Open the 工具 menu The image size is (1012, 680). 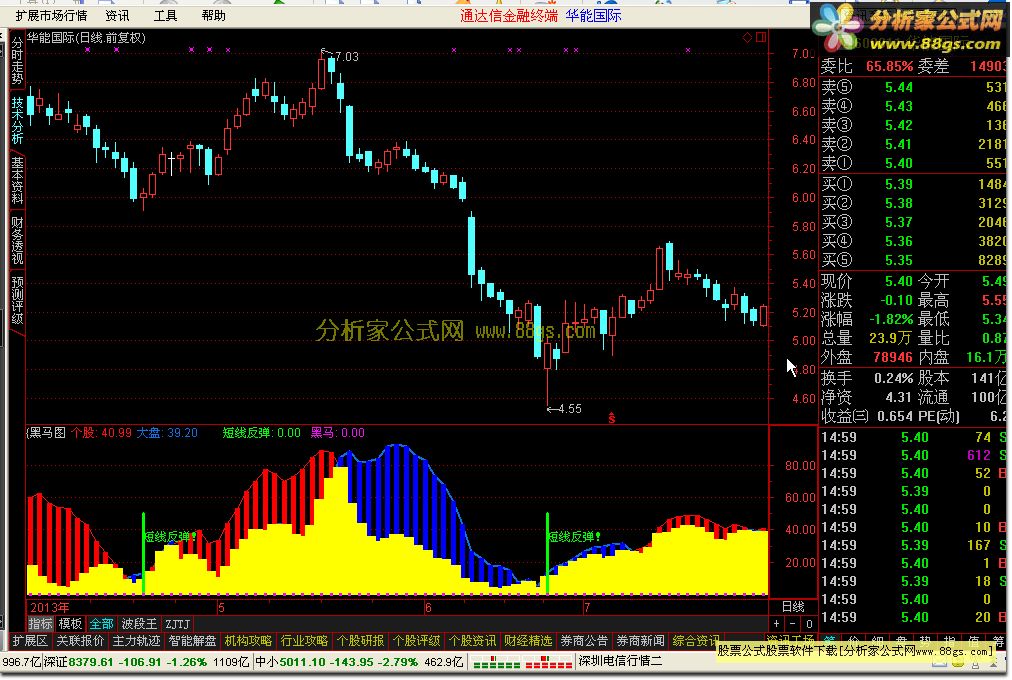(165, 15)
